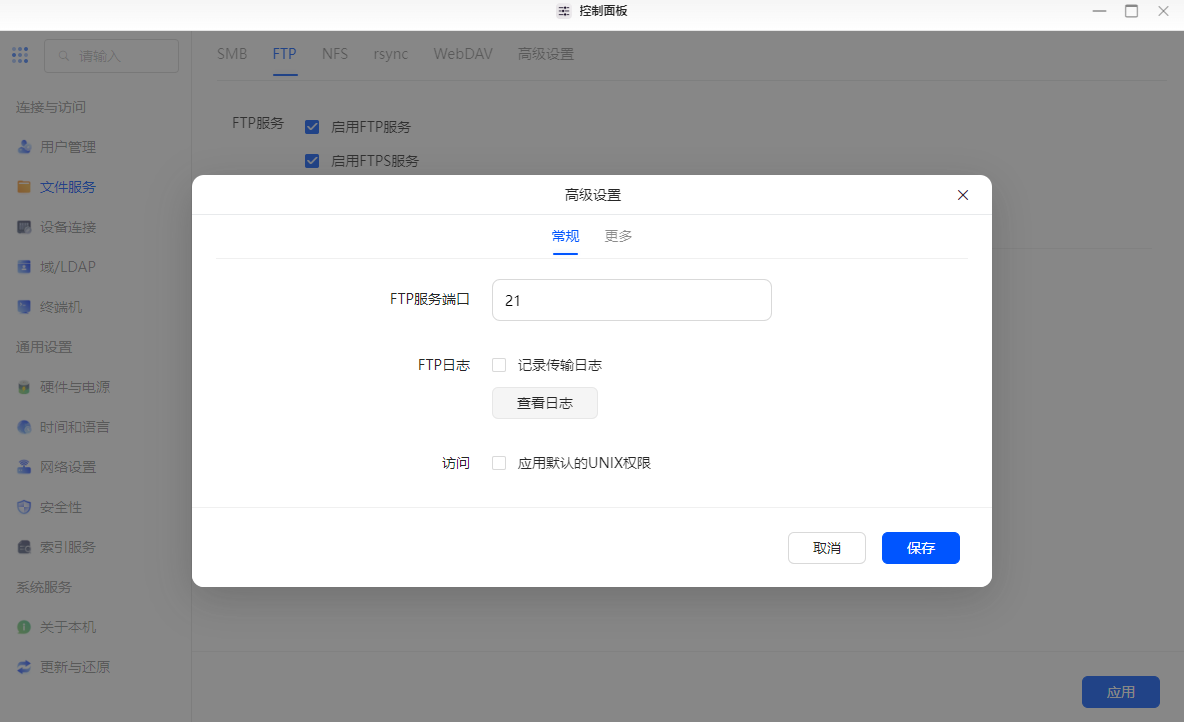Toggle the 启用FTPS服务 checkbox

point(312,161)
